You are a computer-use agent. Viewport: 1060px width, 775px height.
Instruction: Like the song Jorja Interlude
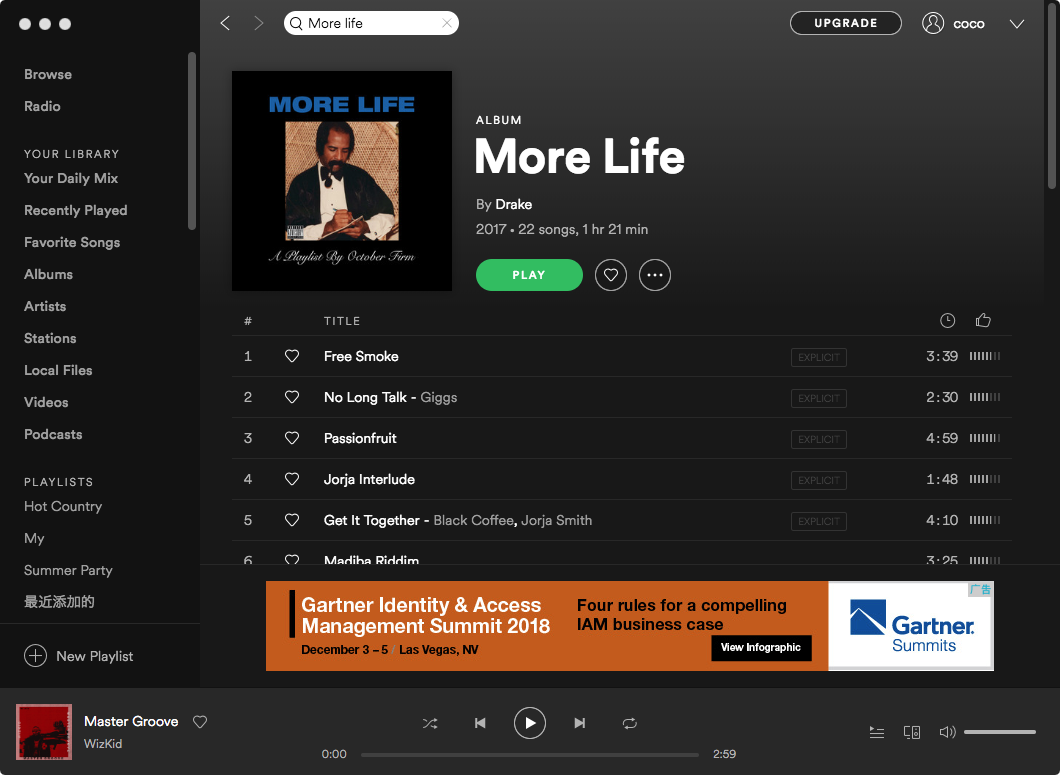(292, 479)
